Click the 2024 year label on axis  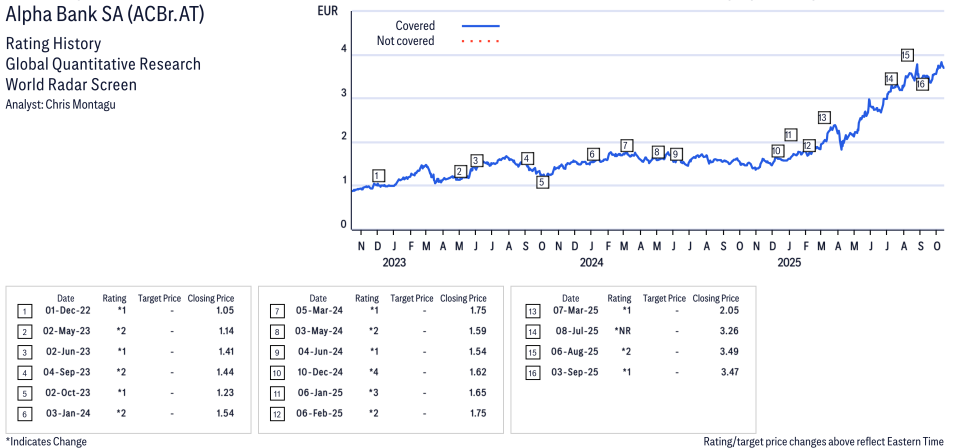(592, 263)
